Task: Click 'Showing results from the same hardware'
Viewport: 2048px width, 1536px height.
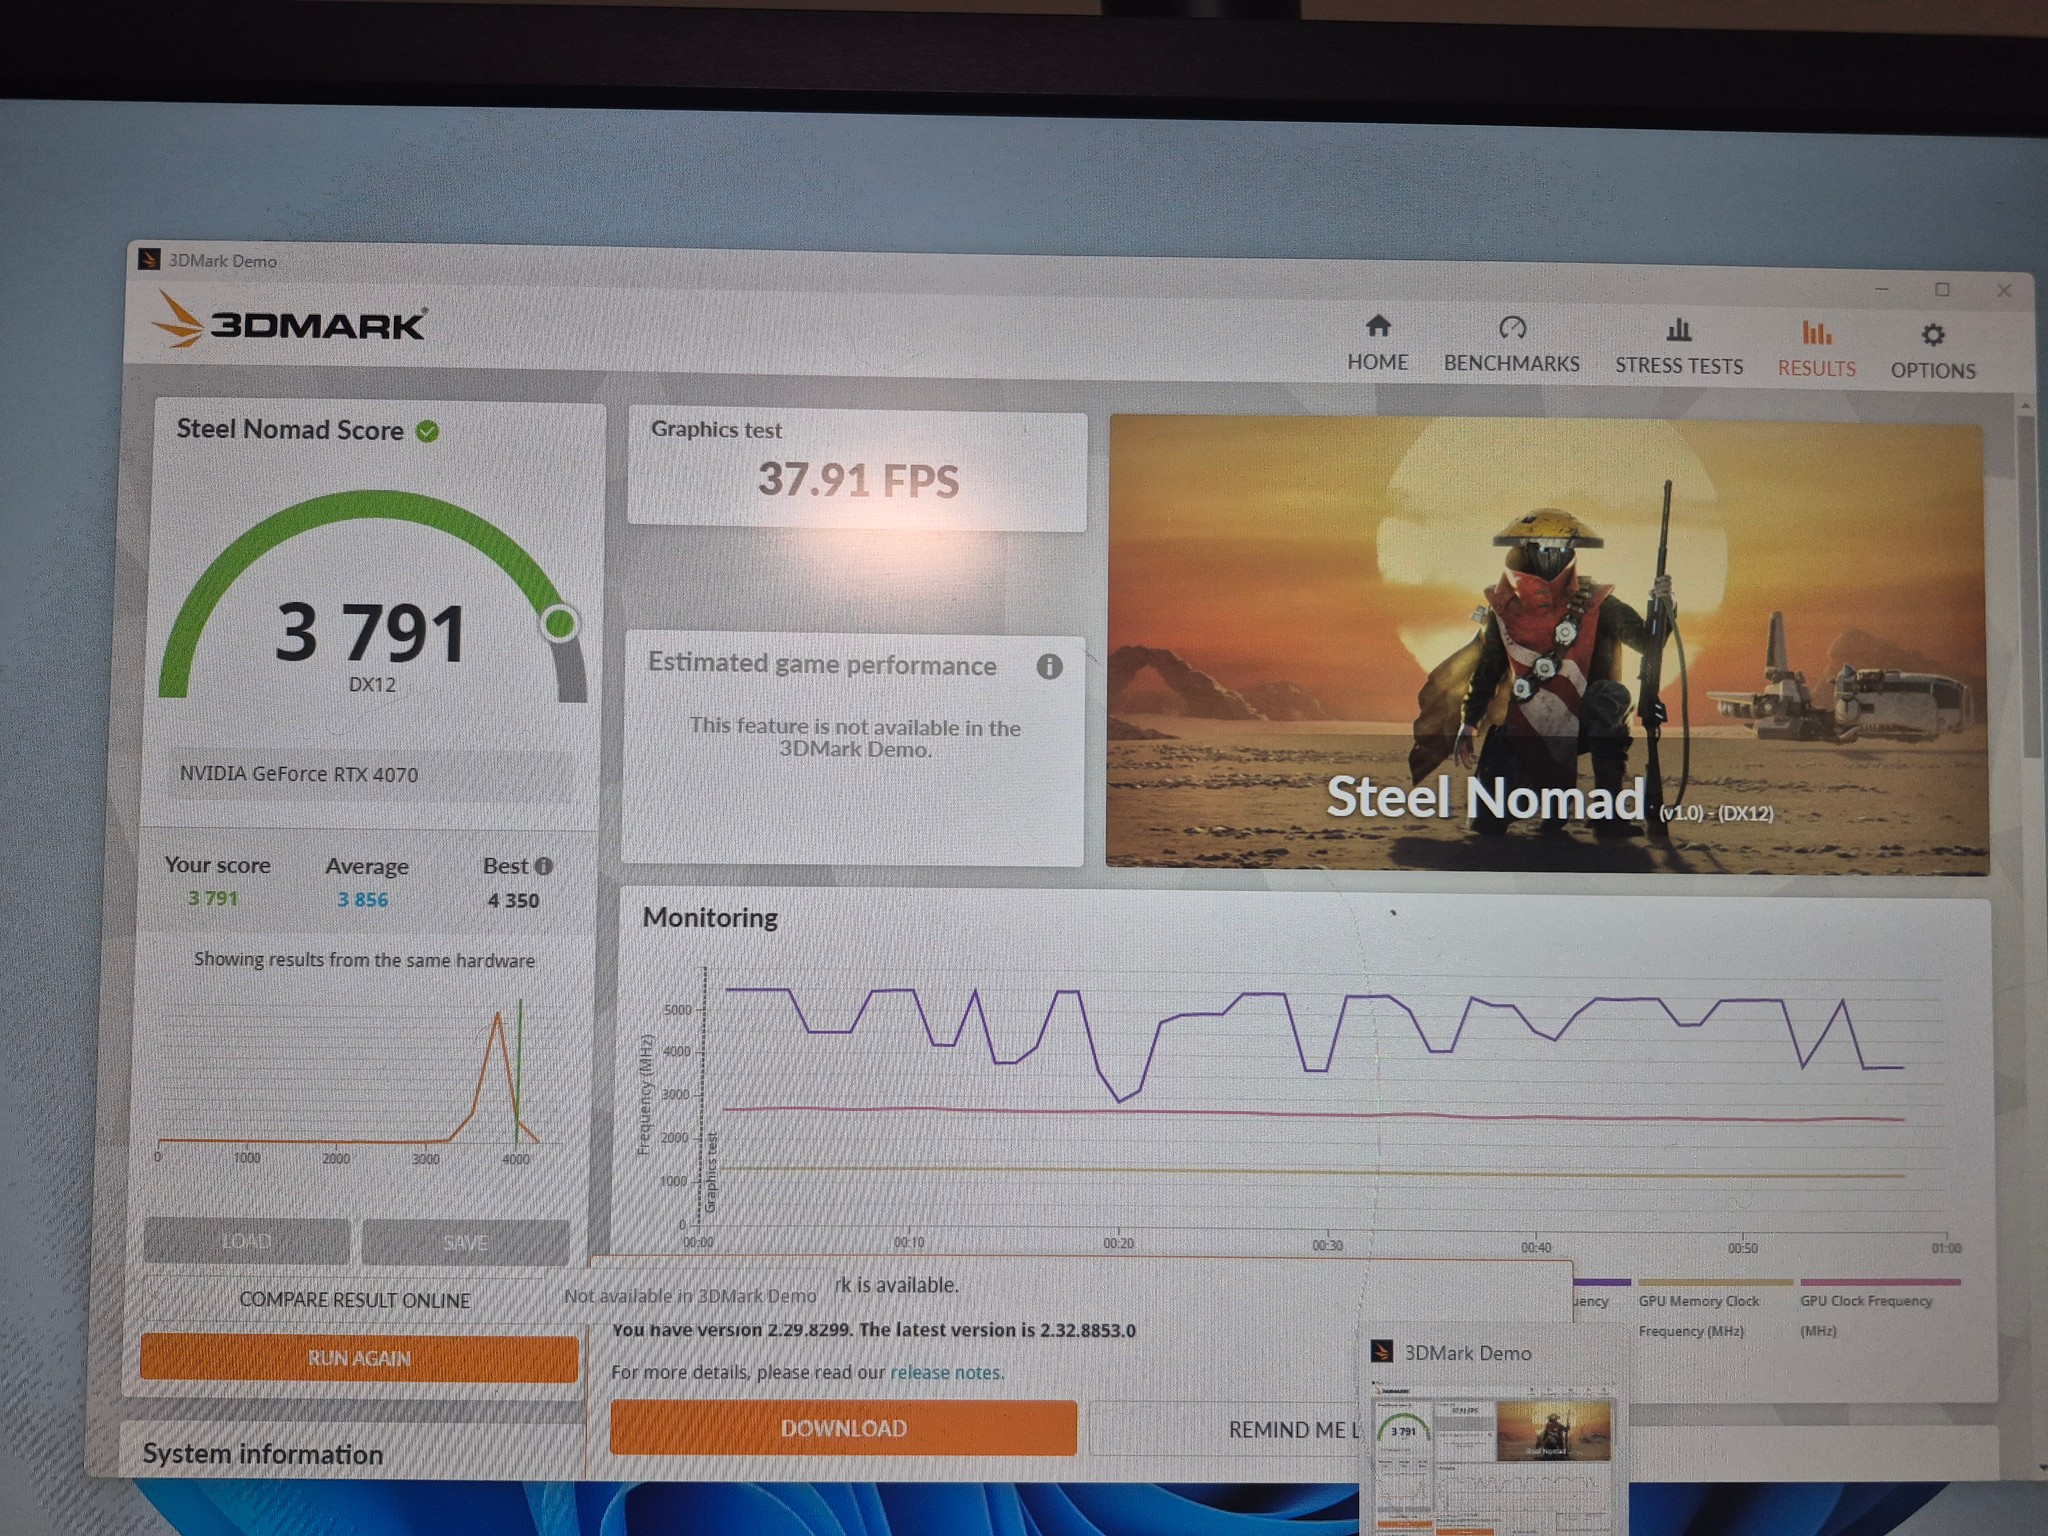Action: pos(364,960)
